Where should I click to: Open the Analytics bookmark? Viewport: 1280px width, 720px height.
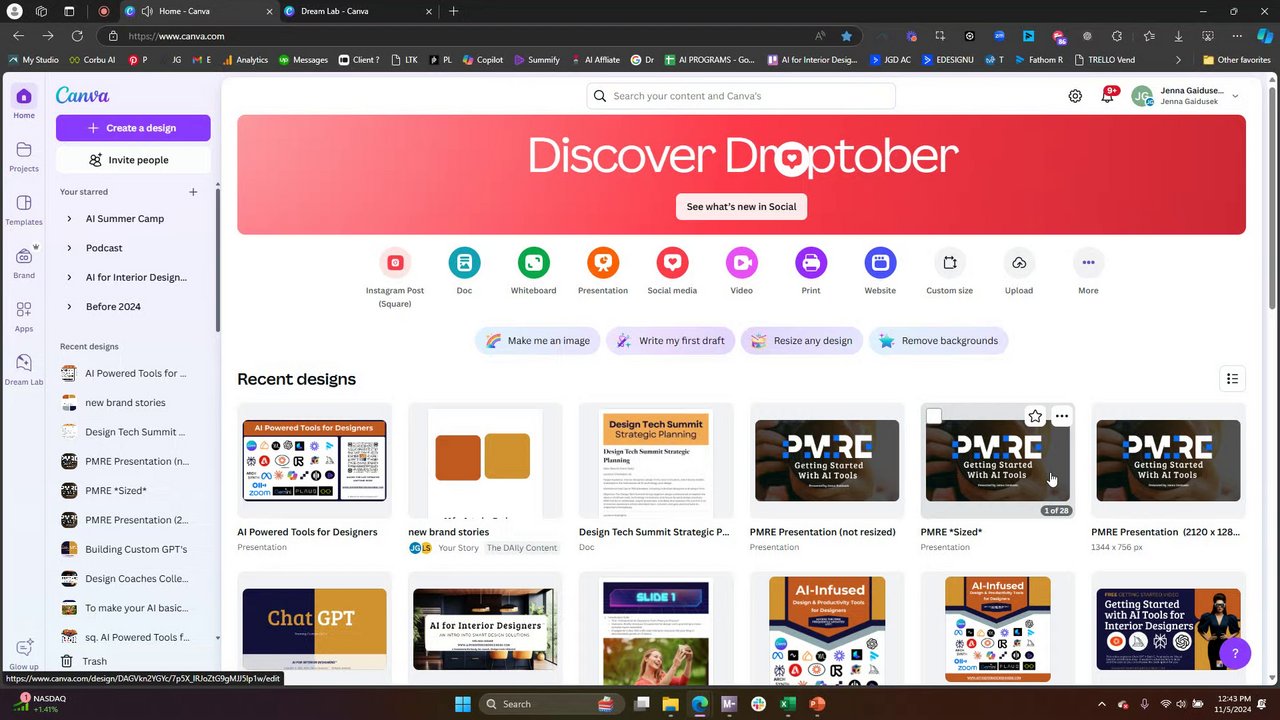coord(245,60)
